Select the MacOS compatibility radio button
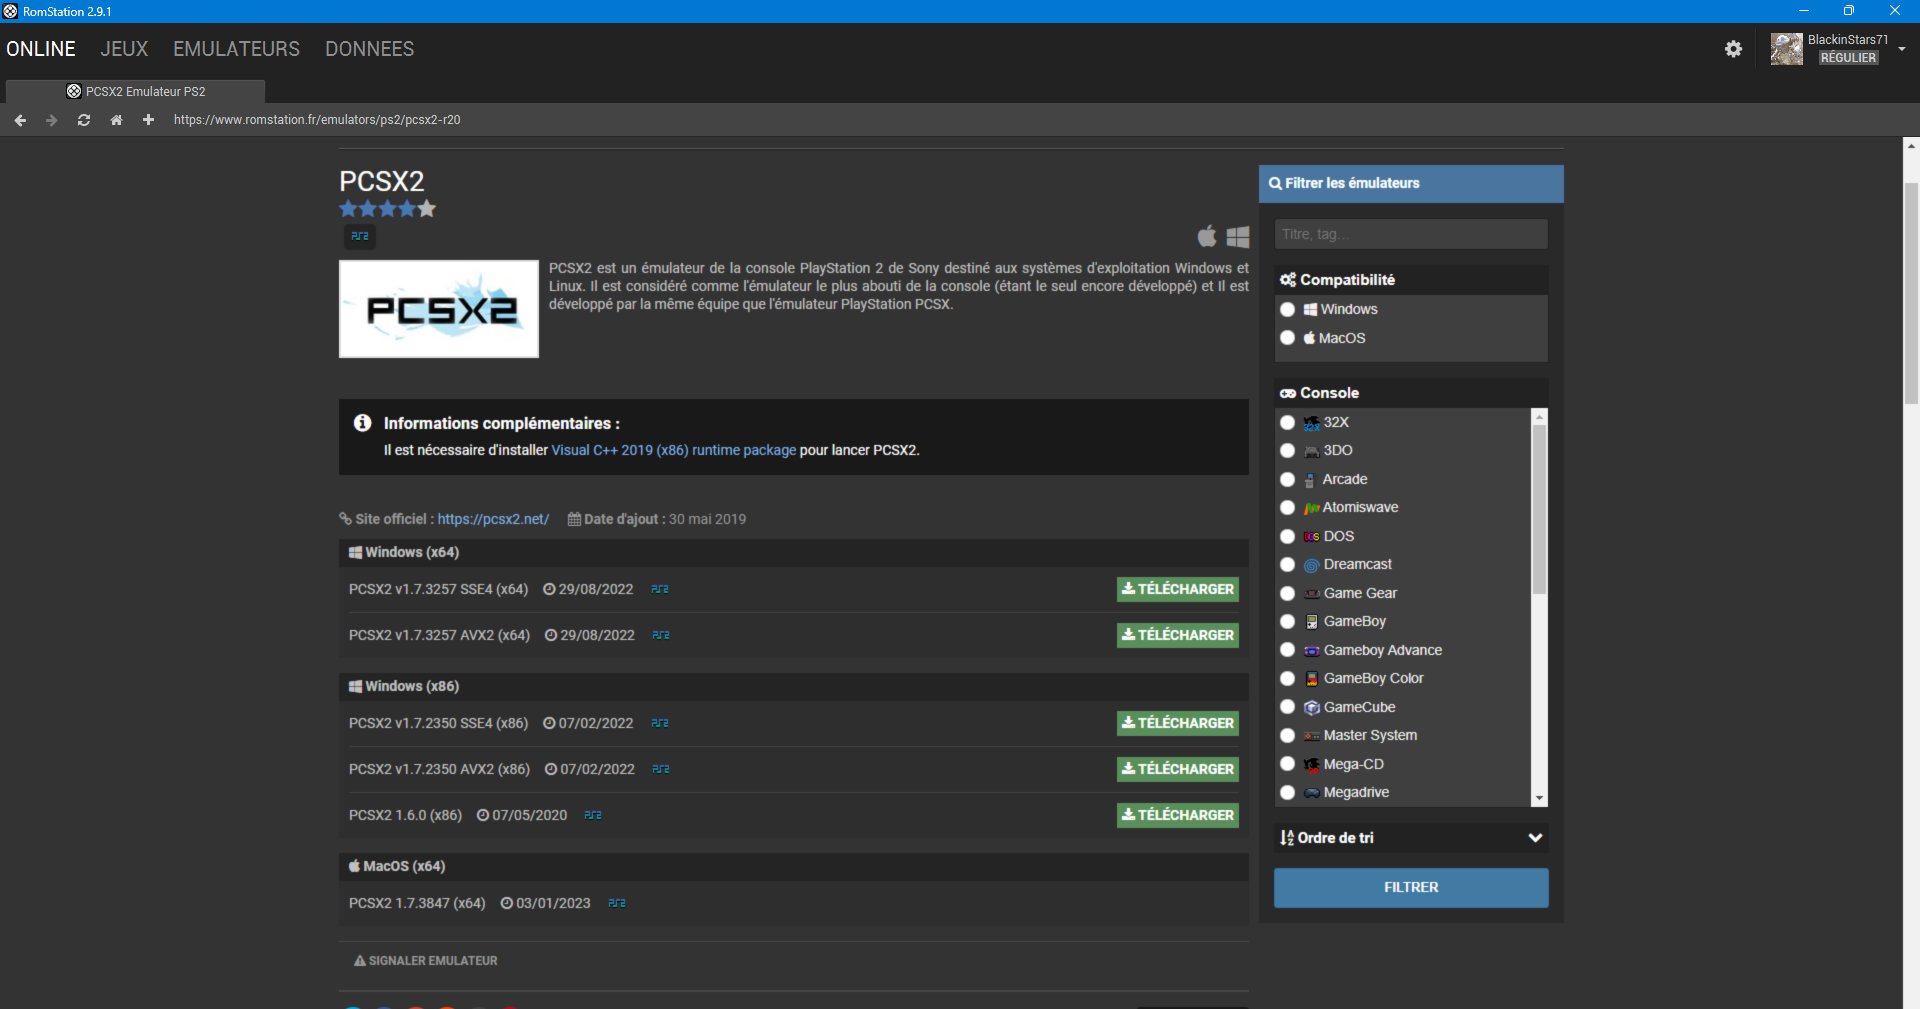Viewport: 1920px width, 1009px height. (x=1288, y=338)
